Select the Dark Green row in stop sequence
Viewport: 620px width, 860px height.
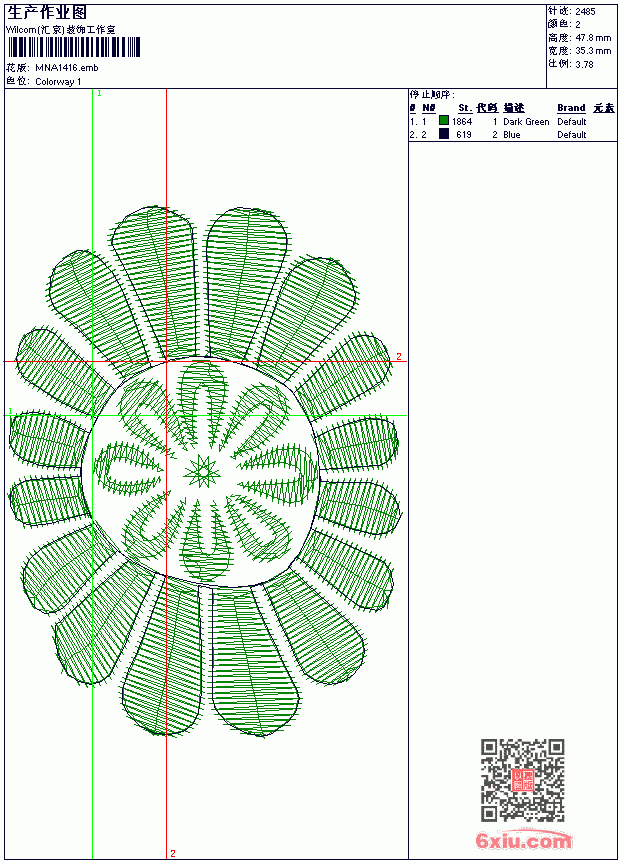[512, 121]
